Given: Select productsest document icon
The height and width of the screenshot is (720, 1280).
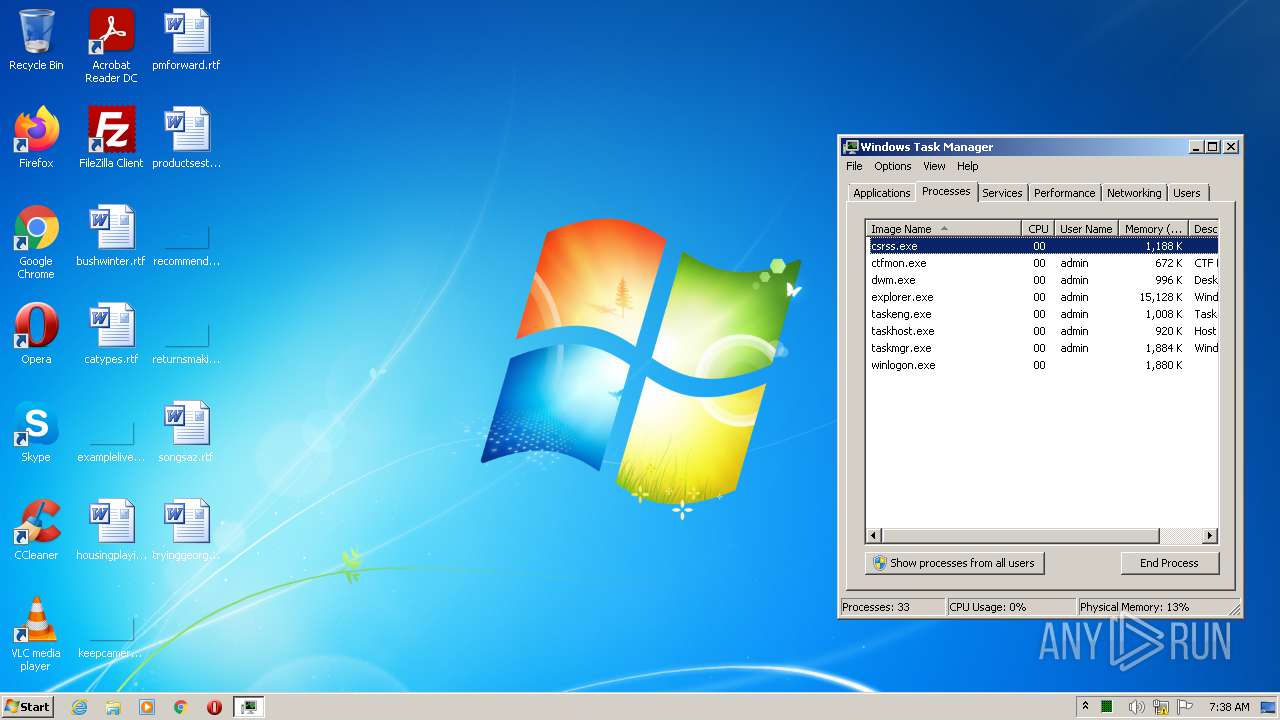Looking at the screenshot, I should (186, 138).
